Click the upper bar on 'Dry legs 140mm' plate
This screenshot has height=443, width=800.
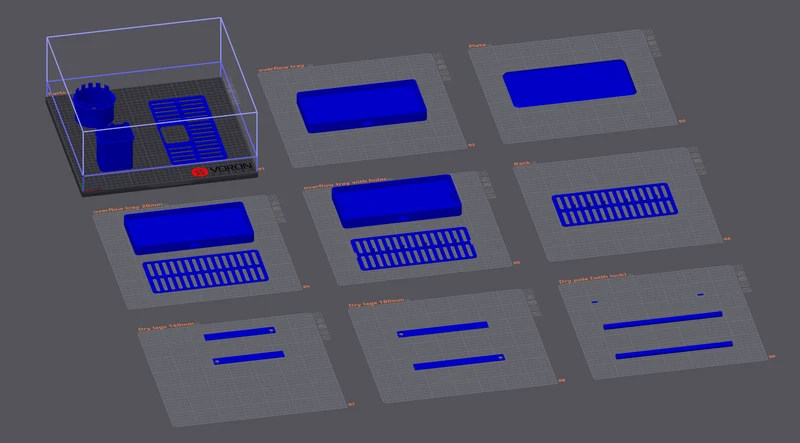240,334
